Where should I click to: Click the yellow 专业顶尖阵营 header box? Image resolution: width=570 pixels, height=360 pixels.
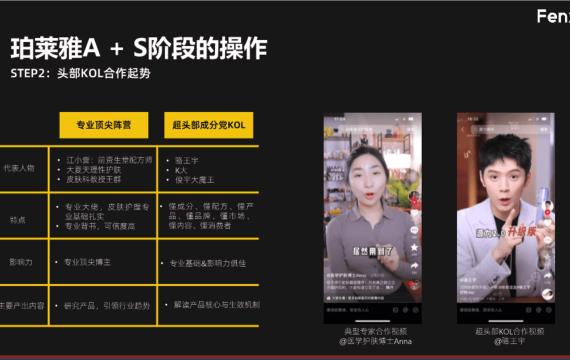tap(104, 125)
